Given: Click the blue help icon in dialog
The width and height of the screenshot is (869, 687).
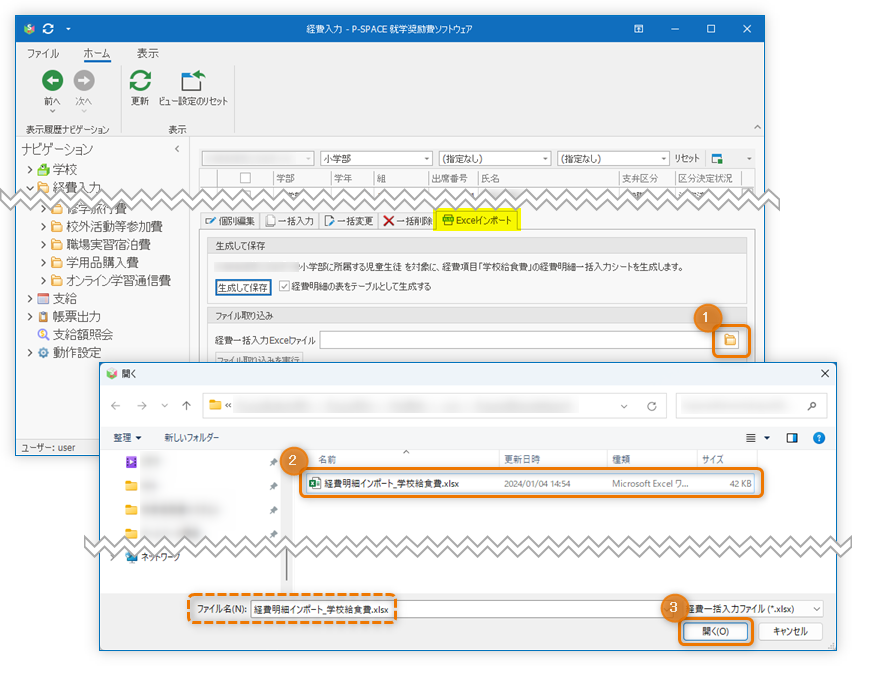Looking at the screenshot, I should coord(819,438).
